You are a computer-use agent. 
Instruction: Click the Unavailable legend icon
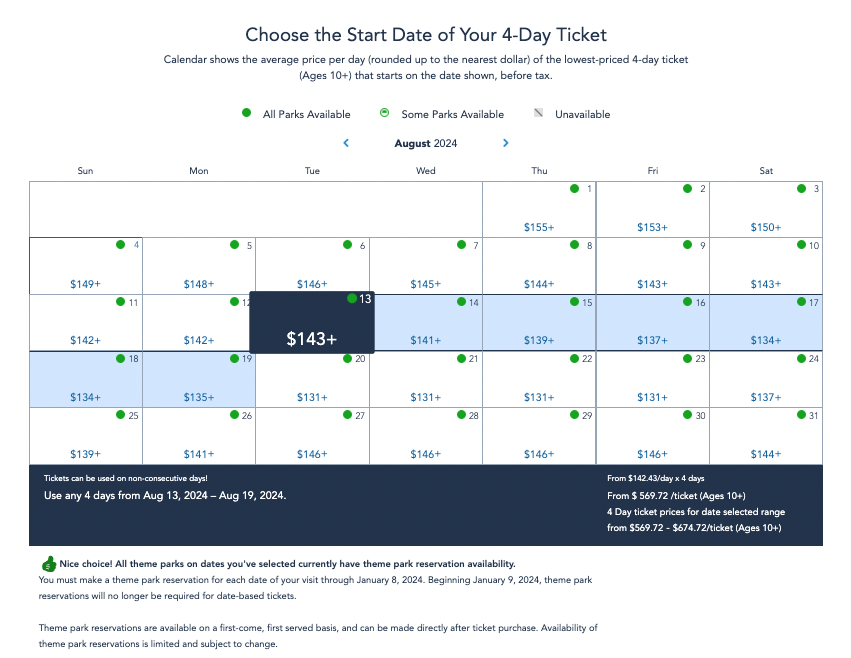(539, 113)
